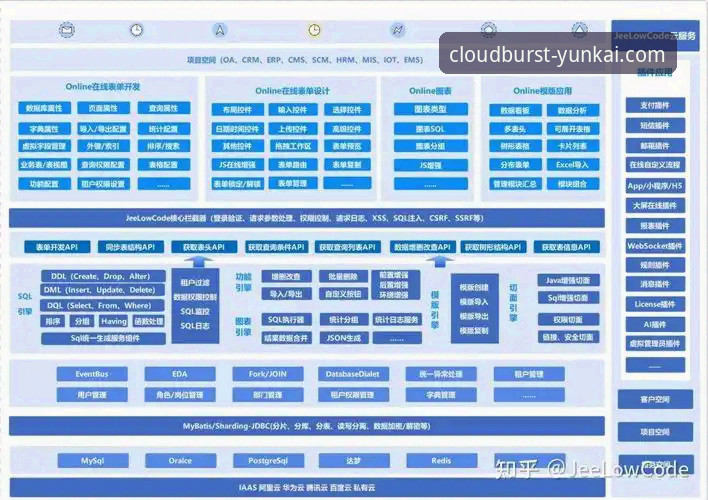Click the up arrow above 模版创建 block
This screenshot has height=500, width=708.
[x=440, y=262]
